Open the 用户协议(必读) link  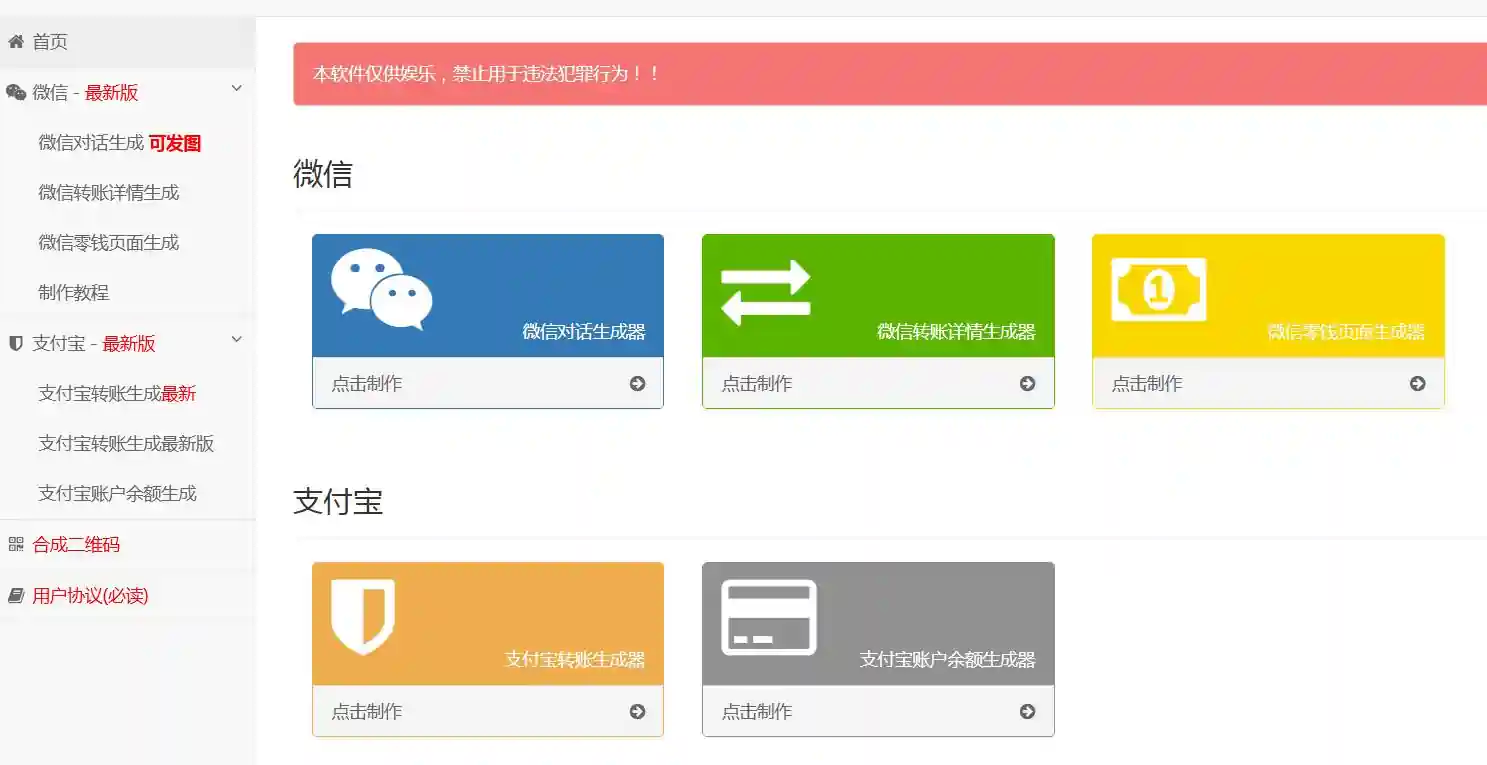point(90,596)
